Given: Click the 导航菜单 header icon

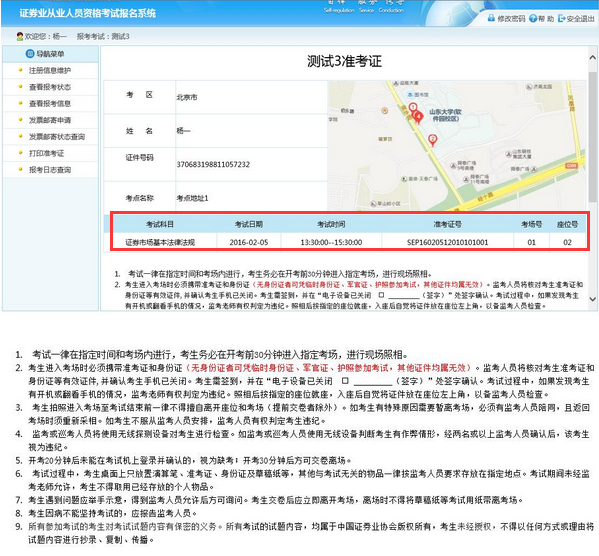Looking at the screenshot, I should [30, 54].
